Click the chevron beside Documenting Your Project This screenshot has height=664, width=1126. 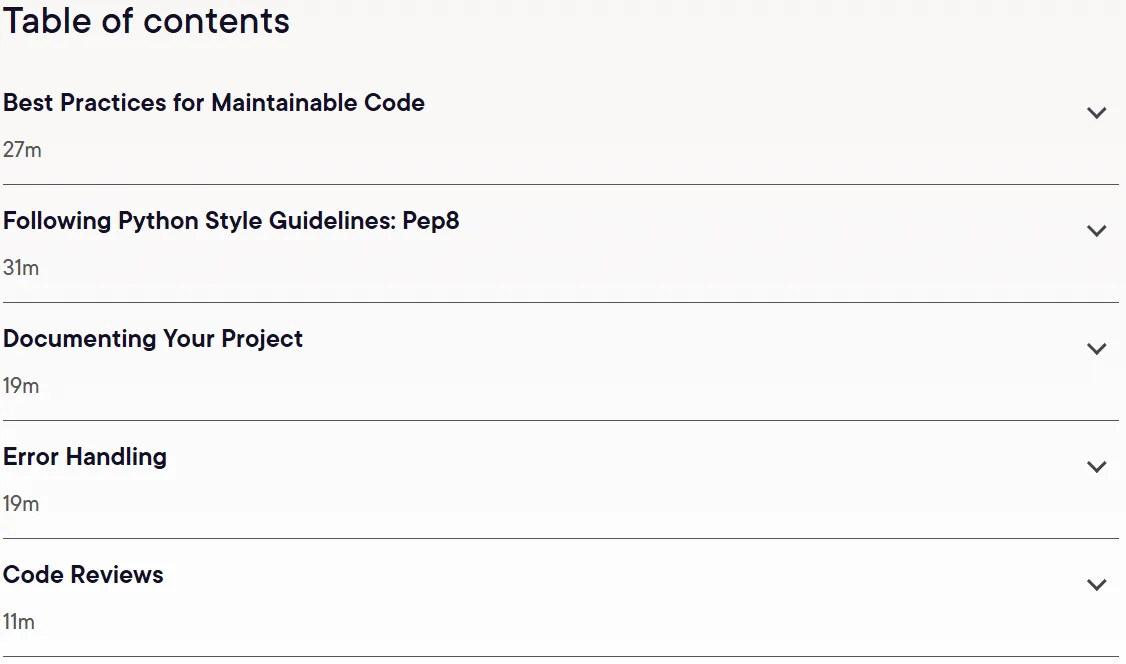point(1096,349)
